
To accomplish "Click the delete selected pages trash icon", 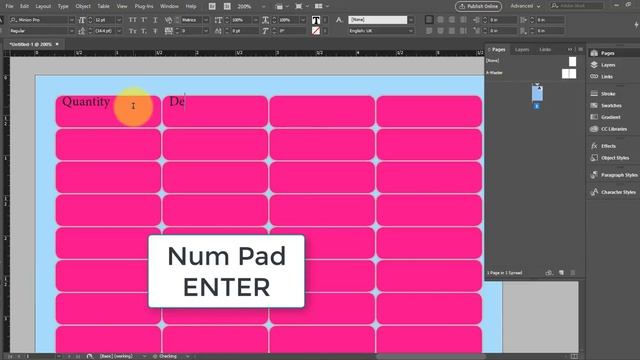I will tap(573, 272).
